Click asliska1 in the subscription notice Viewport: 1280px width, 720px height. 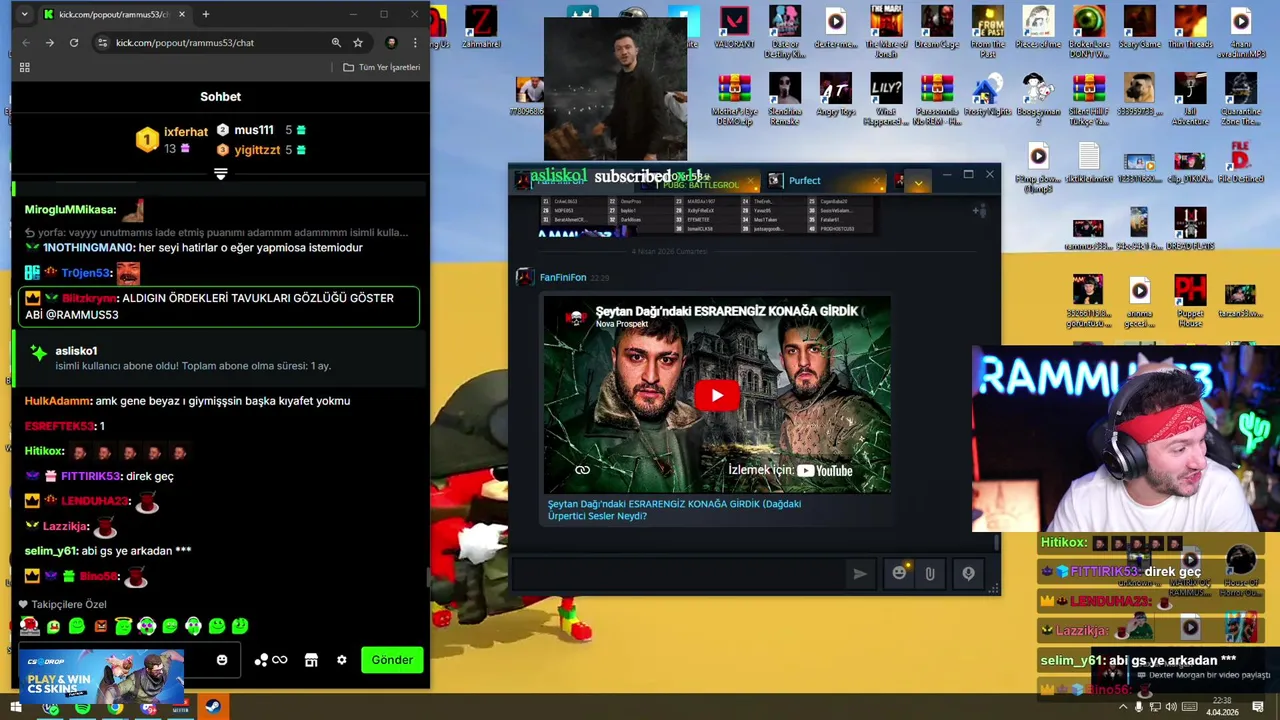(76, 351)
